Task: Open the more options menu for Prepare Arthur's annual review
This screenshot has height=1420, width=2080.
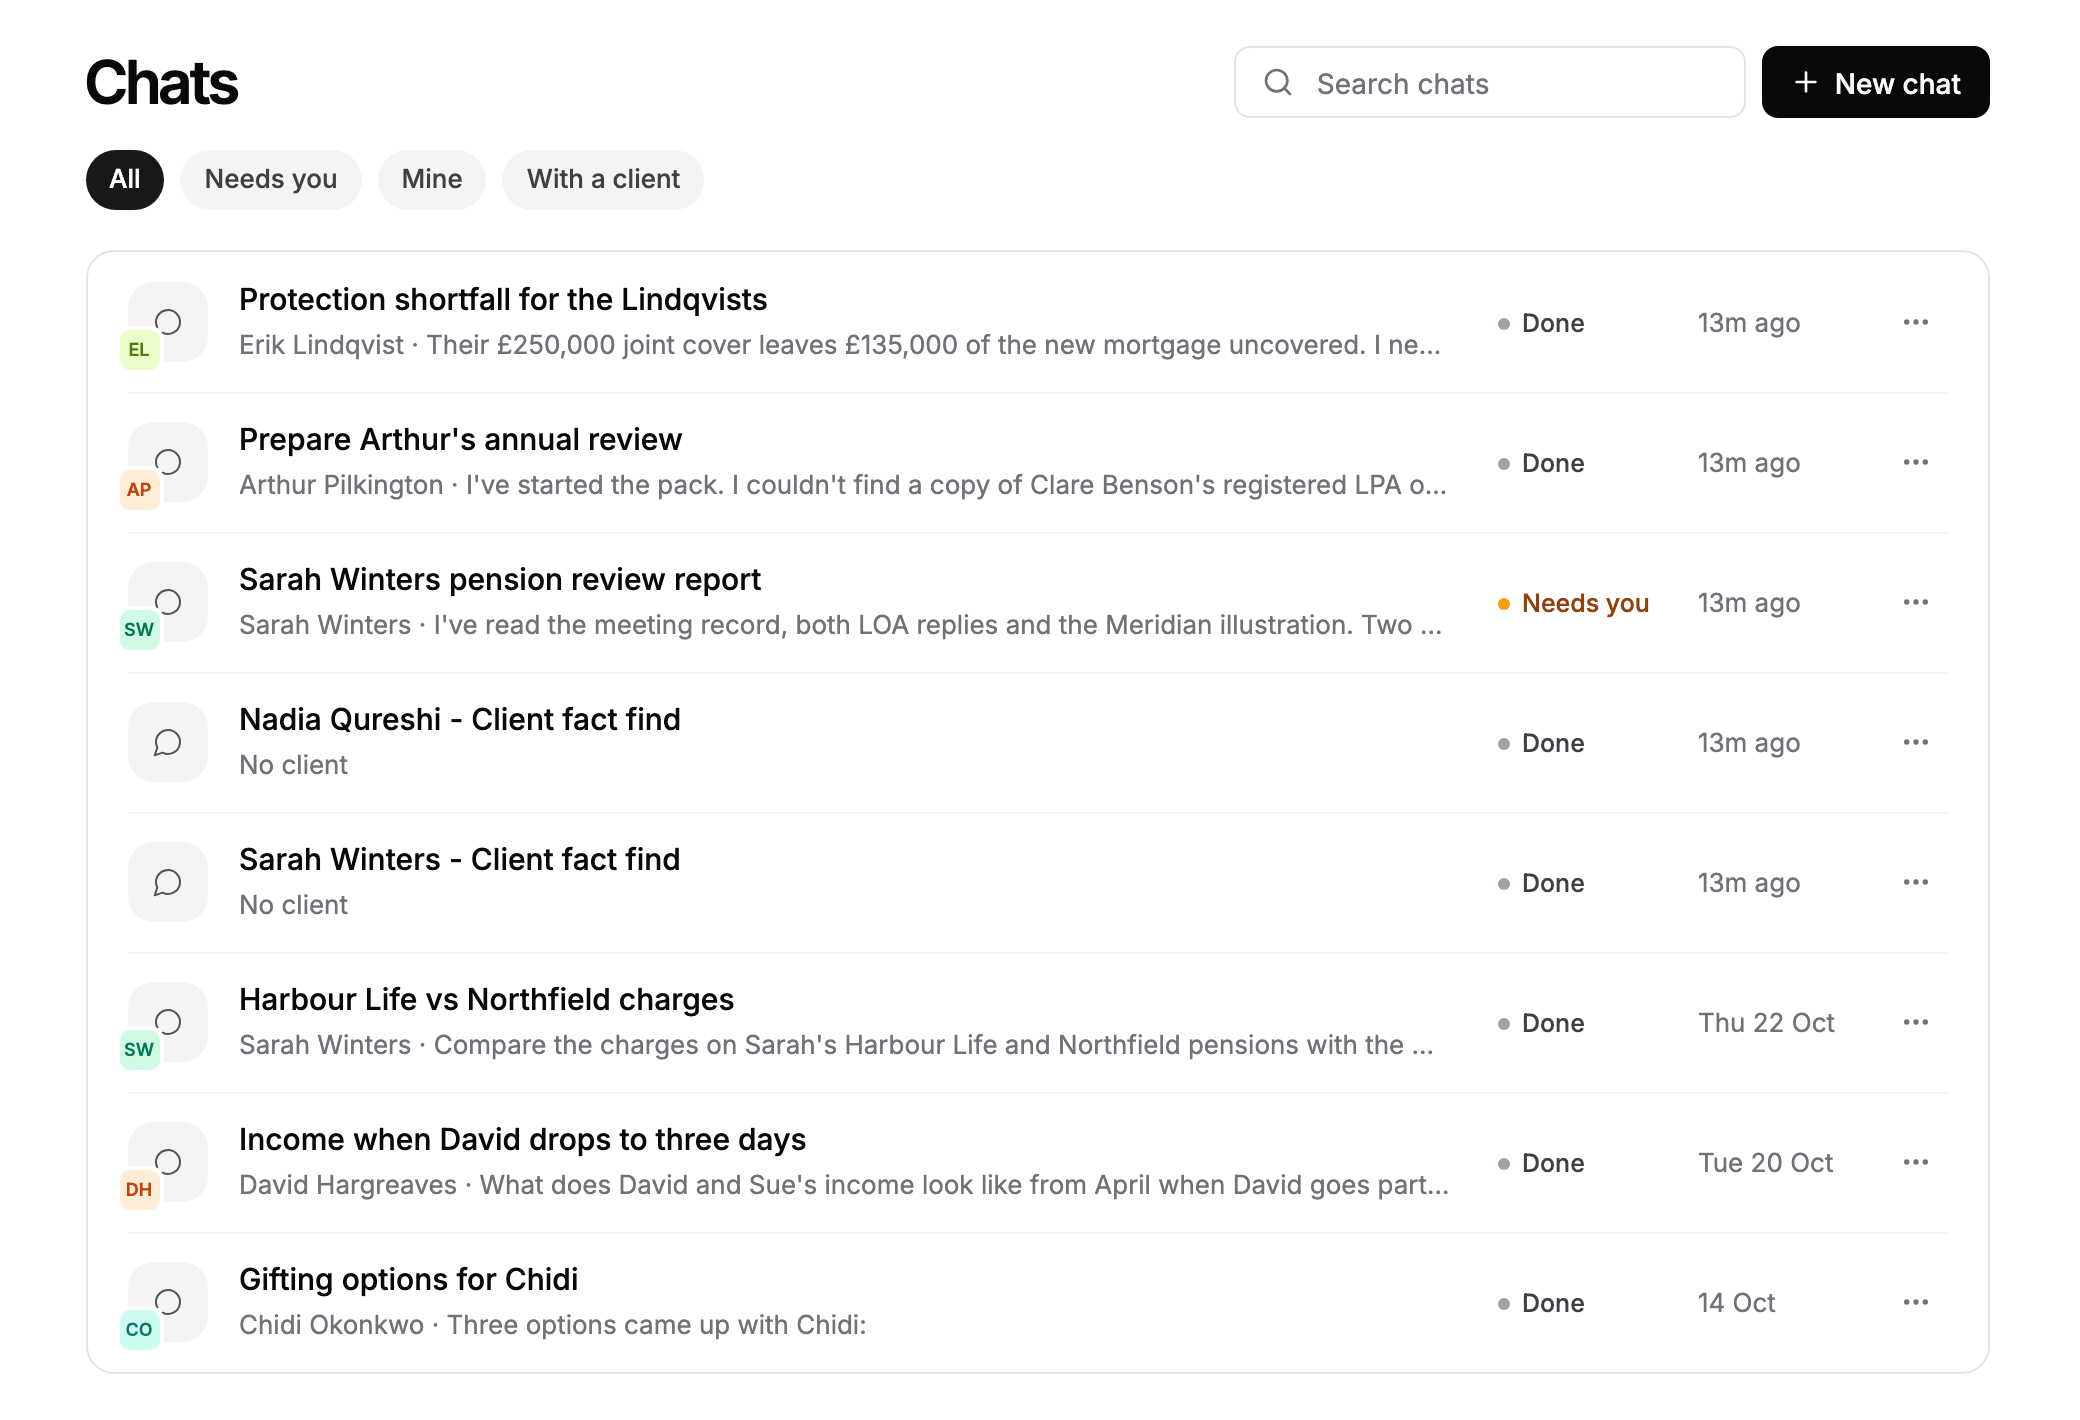Action: pos(1915,462)
